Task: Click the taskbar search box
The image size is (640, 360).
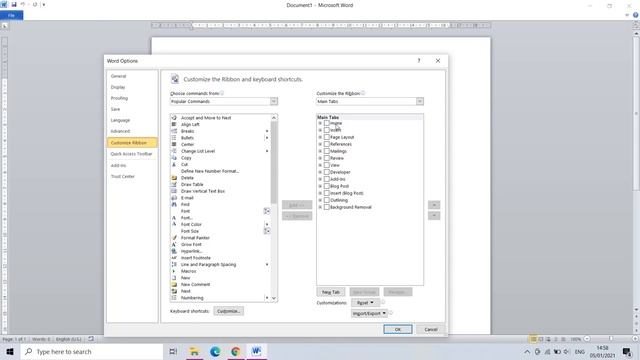Action: coord(92,351)
